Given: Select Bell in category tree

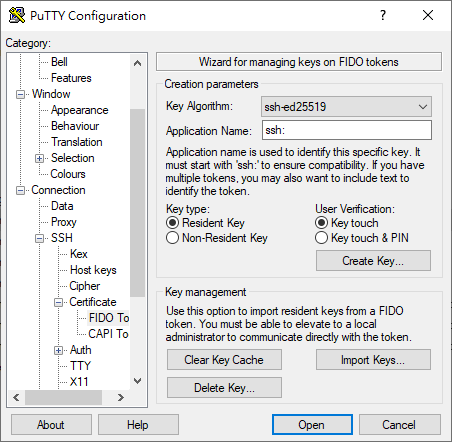Looking at the screenshot, I should coord(59,62).
